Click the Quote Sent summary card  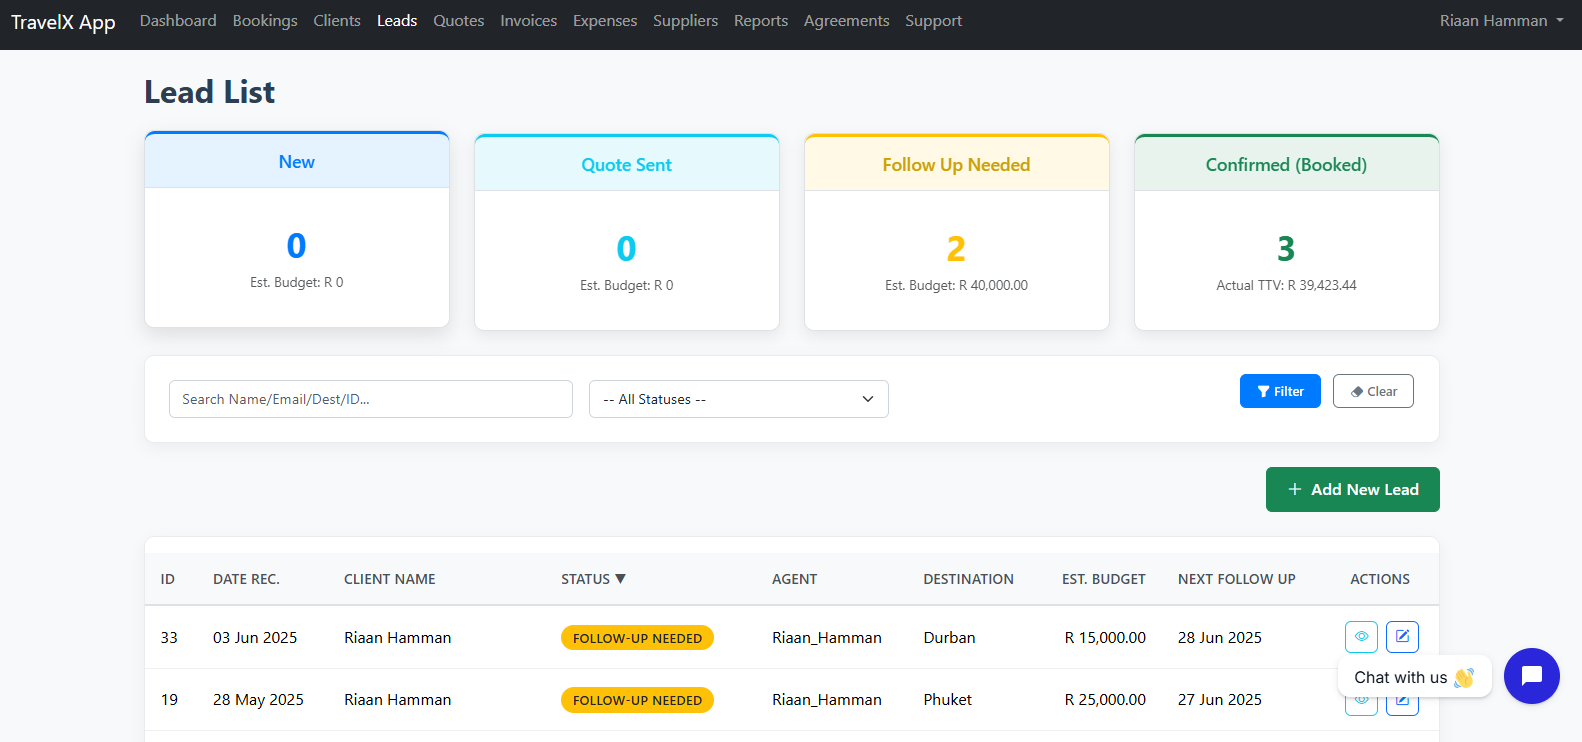pos(626,232)
